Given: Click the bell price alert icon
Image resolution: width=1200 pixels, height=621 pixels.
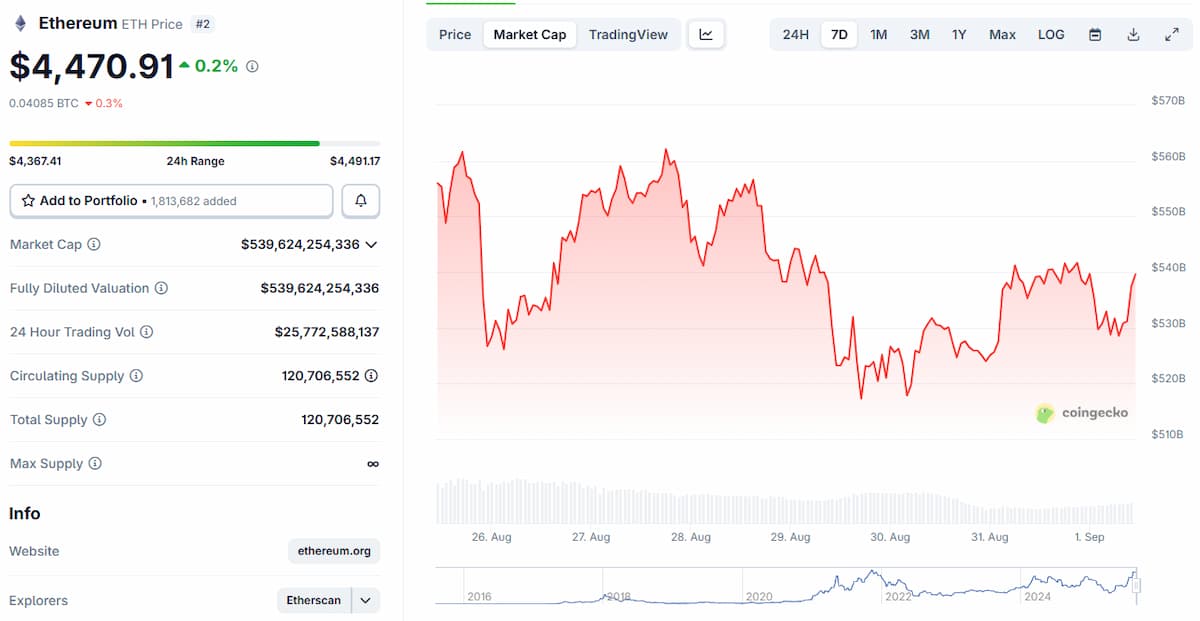Looking at the screenshot, I should pyautogui.click(x=361, y=201).
